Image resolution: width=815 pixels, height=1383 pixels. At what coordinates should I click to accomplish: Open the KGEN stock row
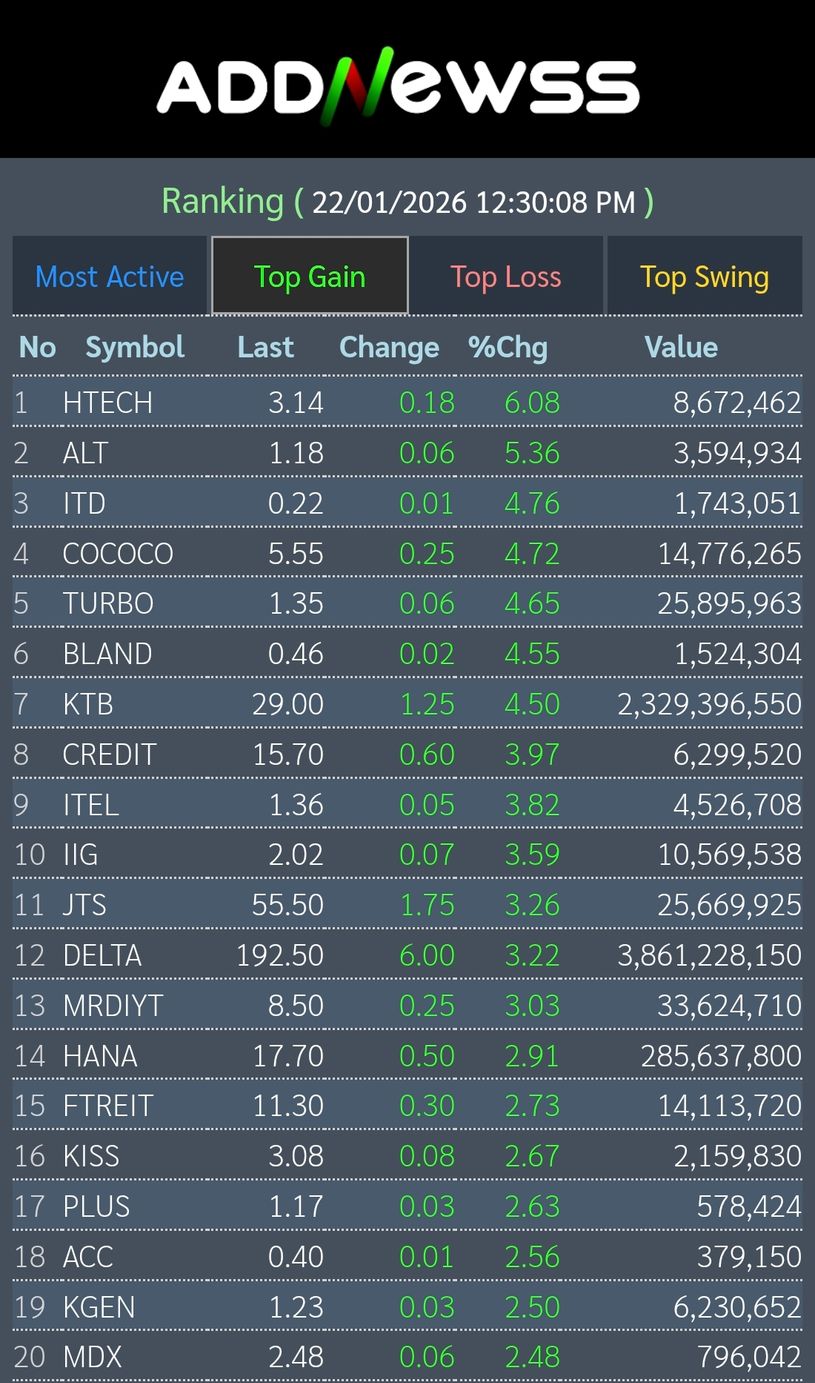click(x=99, y=1307)
